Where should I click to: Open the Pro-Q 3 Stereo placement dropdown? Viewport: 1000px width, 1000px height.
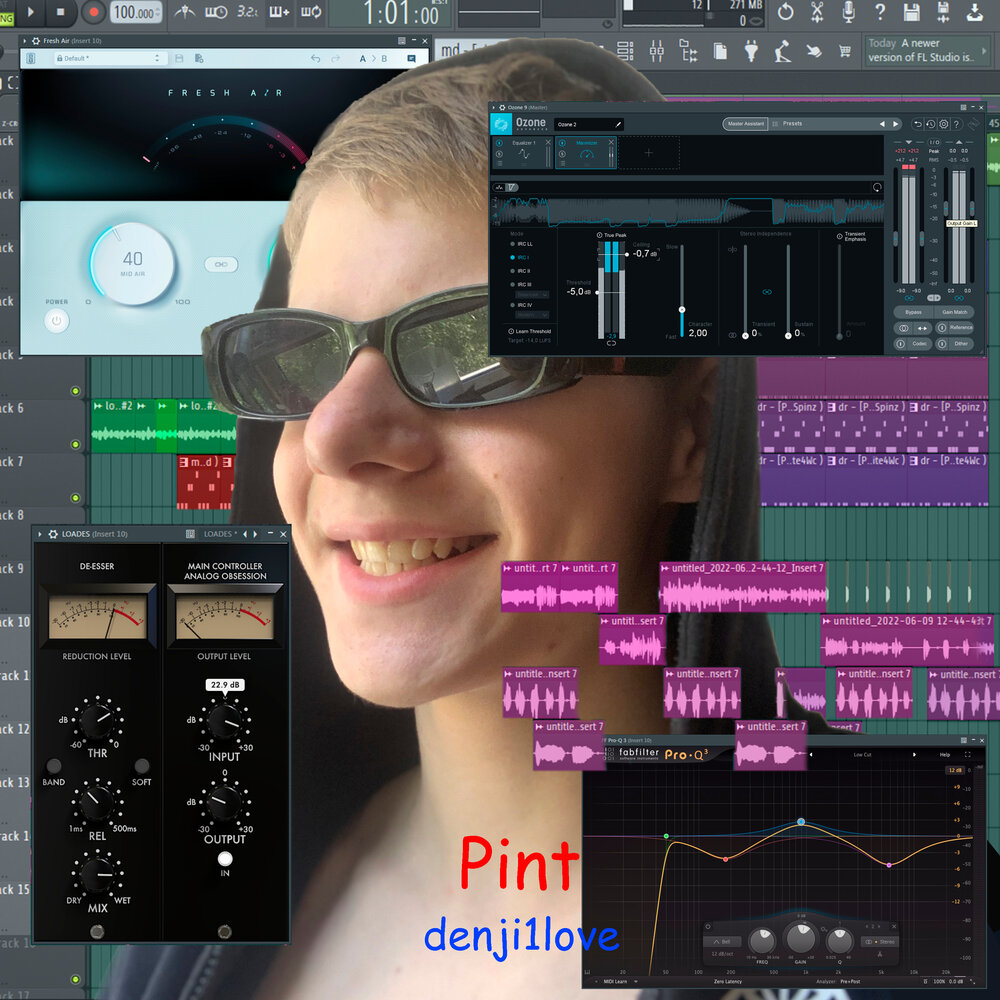coord(880,941)
